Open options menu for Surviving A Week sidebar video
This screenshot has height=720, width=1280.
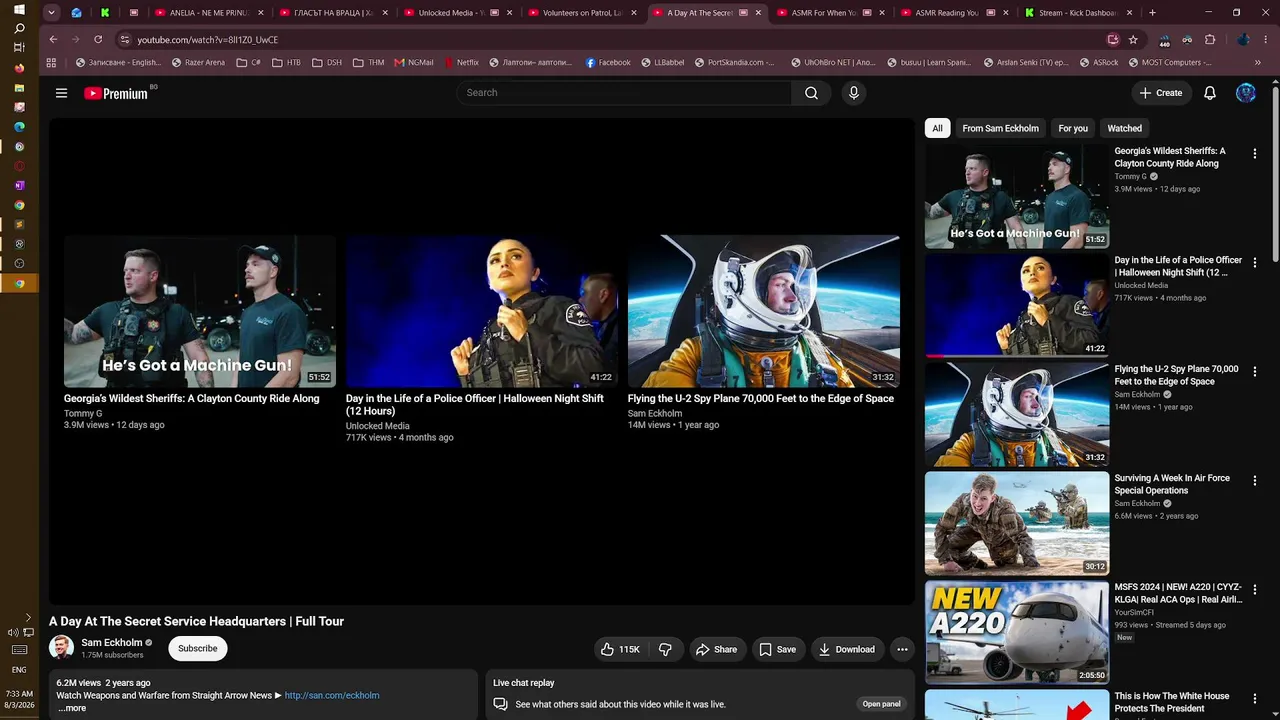(1255, 481)
